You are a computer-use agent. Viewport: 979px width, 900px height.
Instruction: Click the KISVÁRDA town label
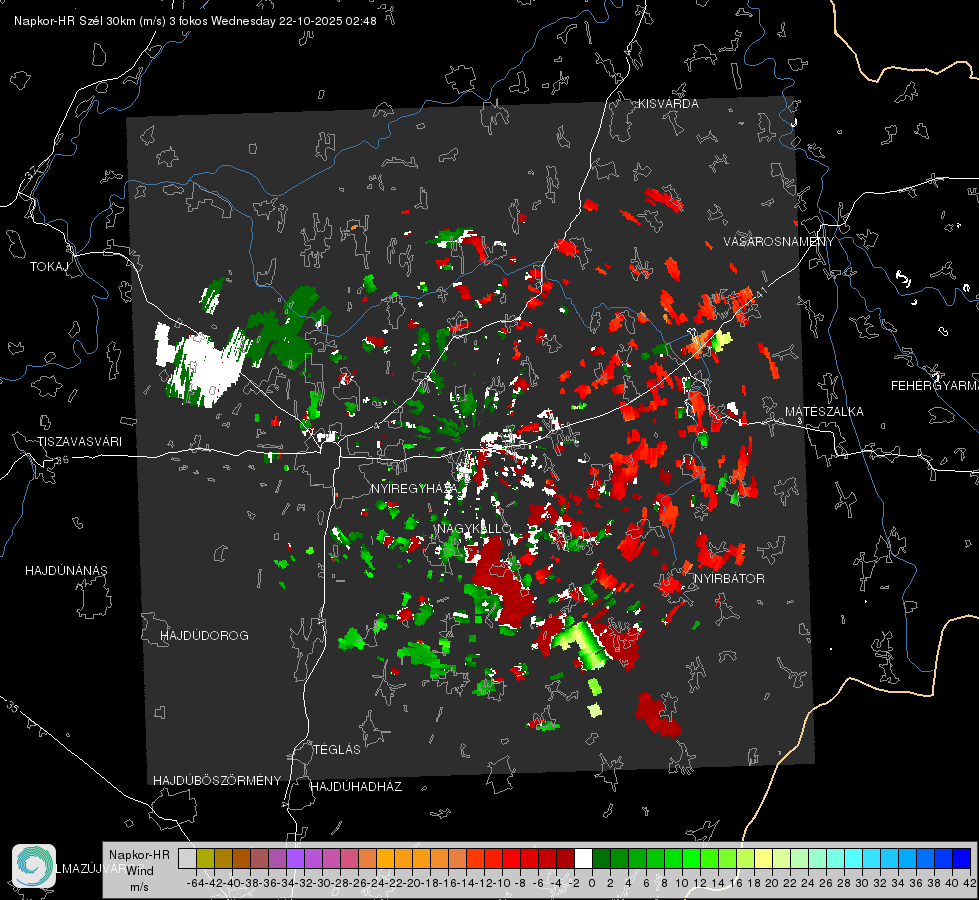tap(668, 104)
